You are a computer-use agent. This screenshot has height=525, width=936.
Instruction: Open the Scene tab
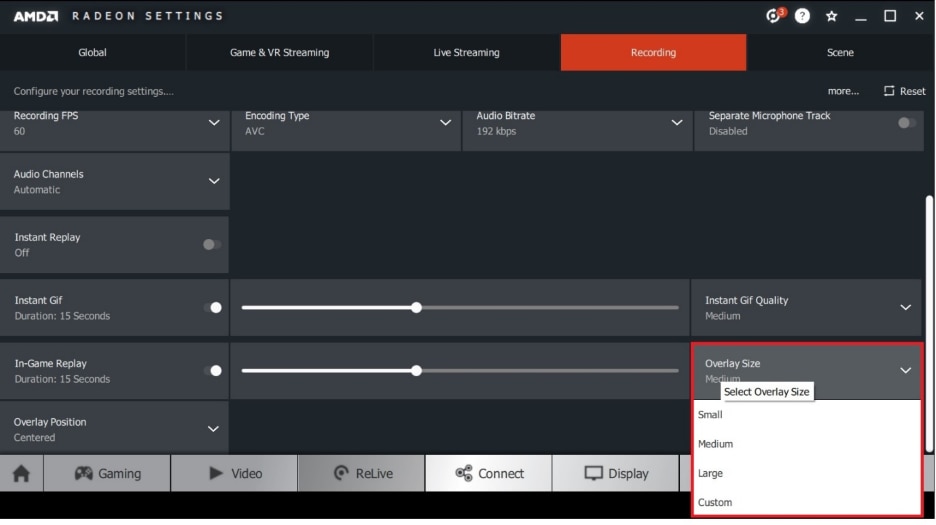[x=840, y=53]
